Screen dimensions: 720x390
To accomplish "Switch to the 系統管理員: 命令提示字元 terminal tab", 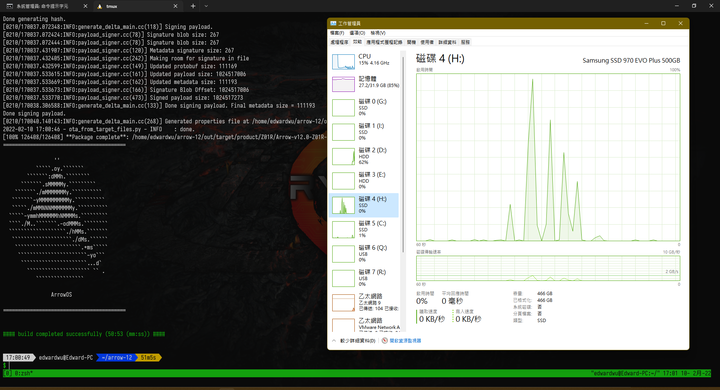I will 46,6.
